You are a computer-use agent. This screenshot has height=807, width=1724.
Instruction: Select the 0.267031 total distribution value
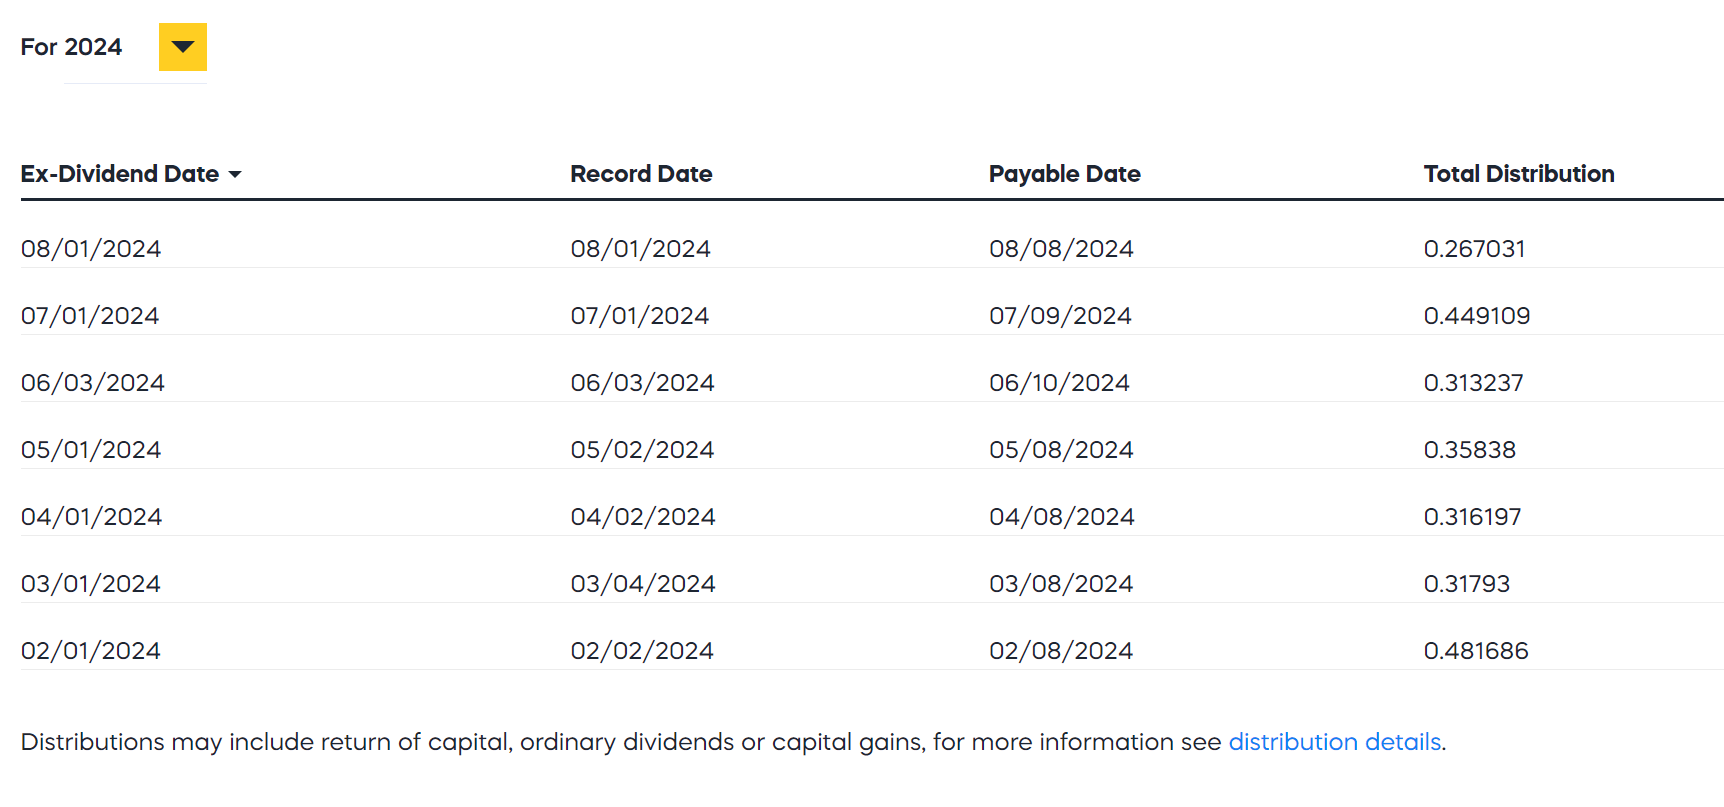click(1474, 249)
